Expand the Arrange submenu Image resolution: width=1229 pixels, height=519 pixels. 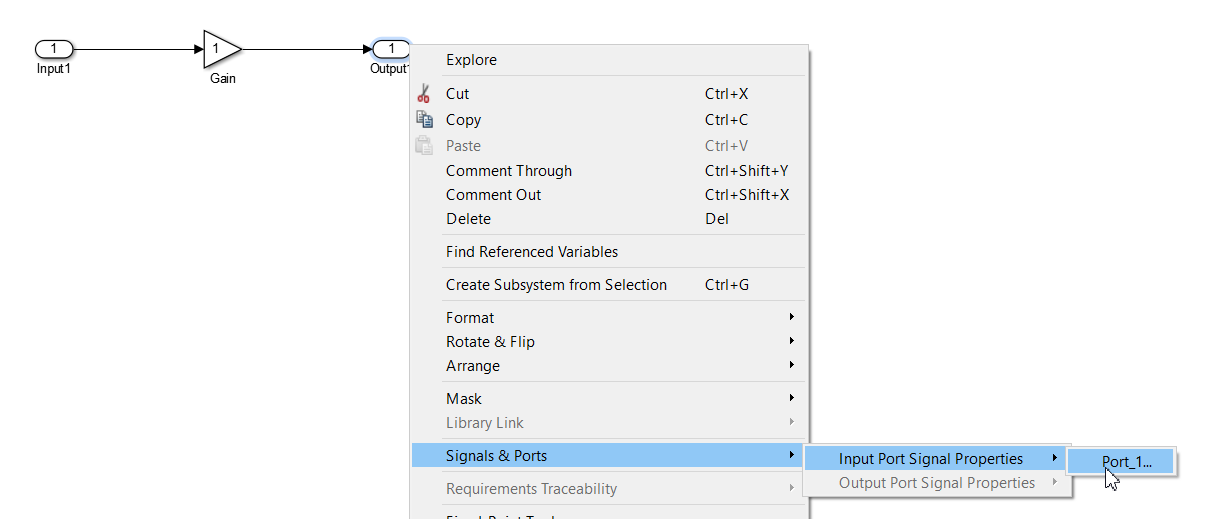[473, 366]
